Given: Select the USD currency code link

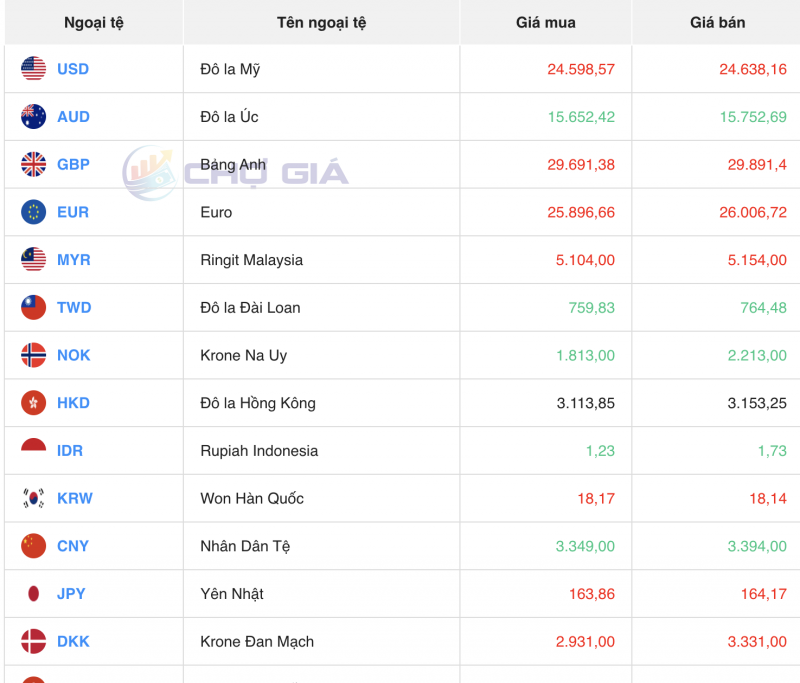Looking at the screenshot, I should 73,69.
